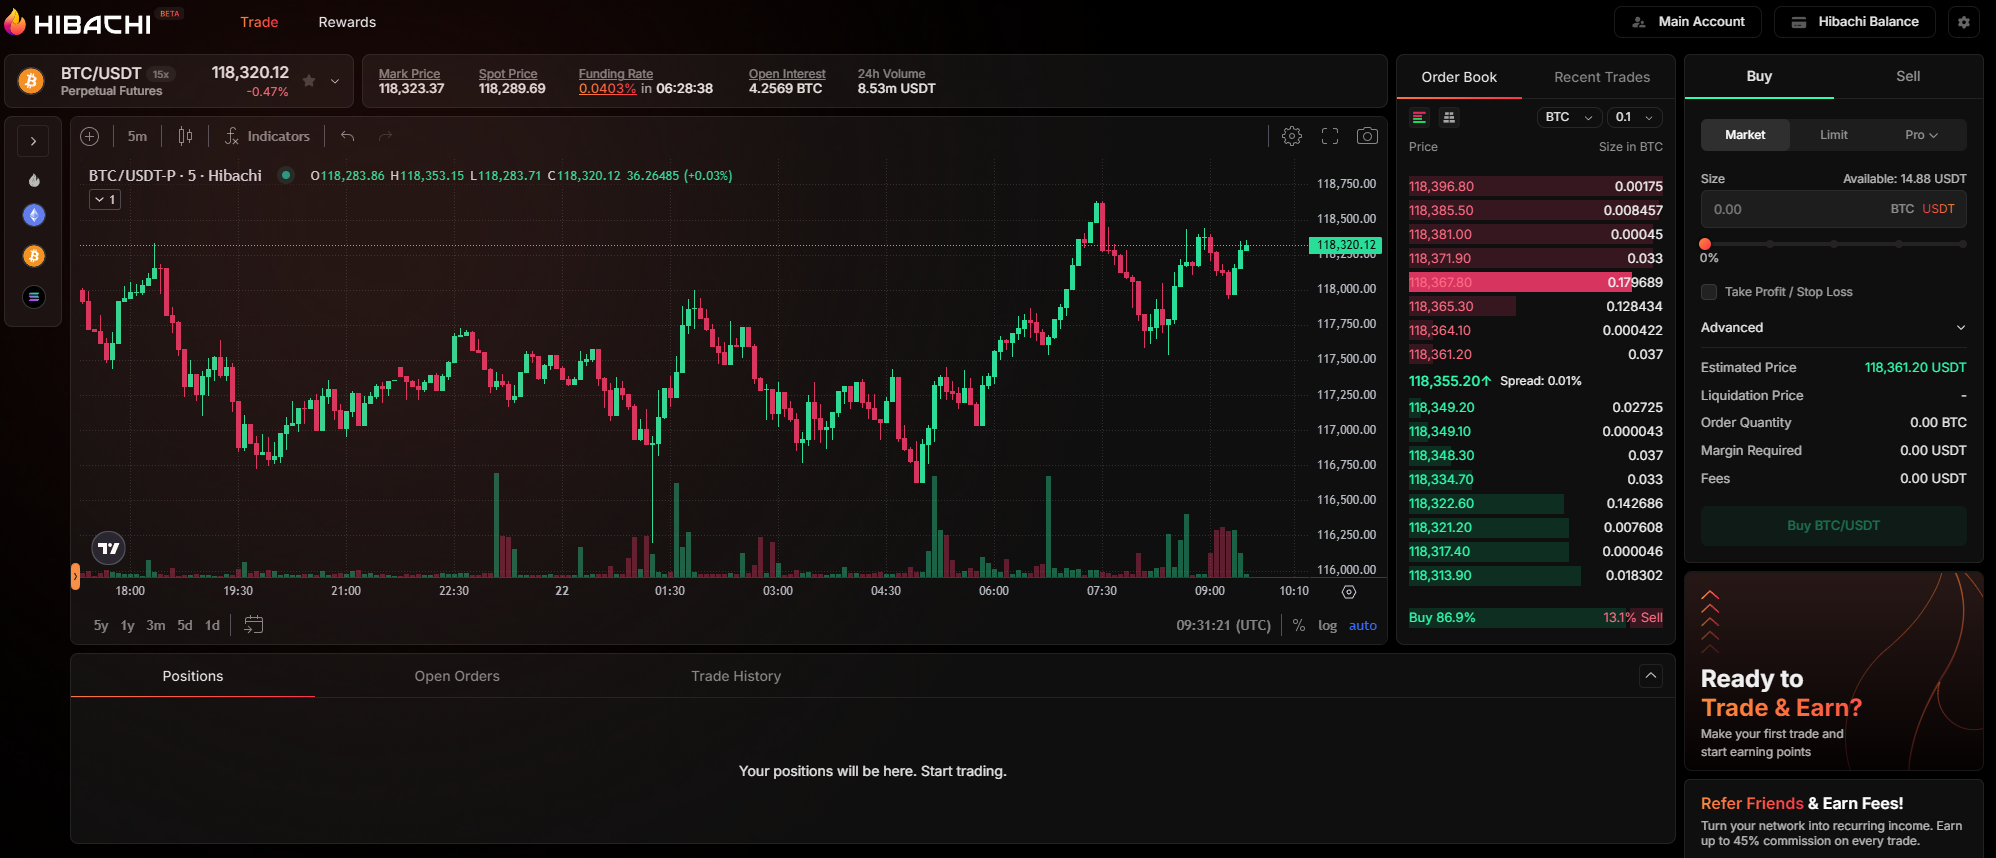The image size is (1996, 858).
Task: Click the TradingView logo on chart
Action: coord(109,548)
